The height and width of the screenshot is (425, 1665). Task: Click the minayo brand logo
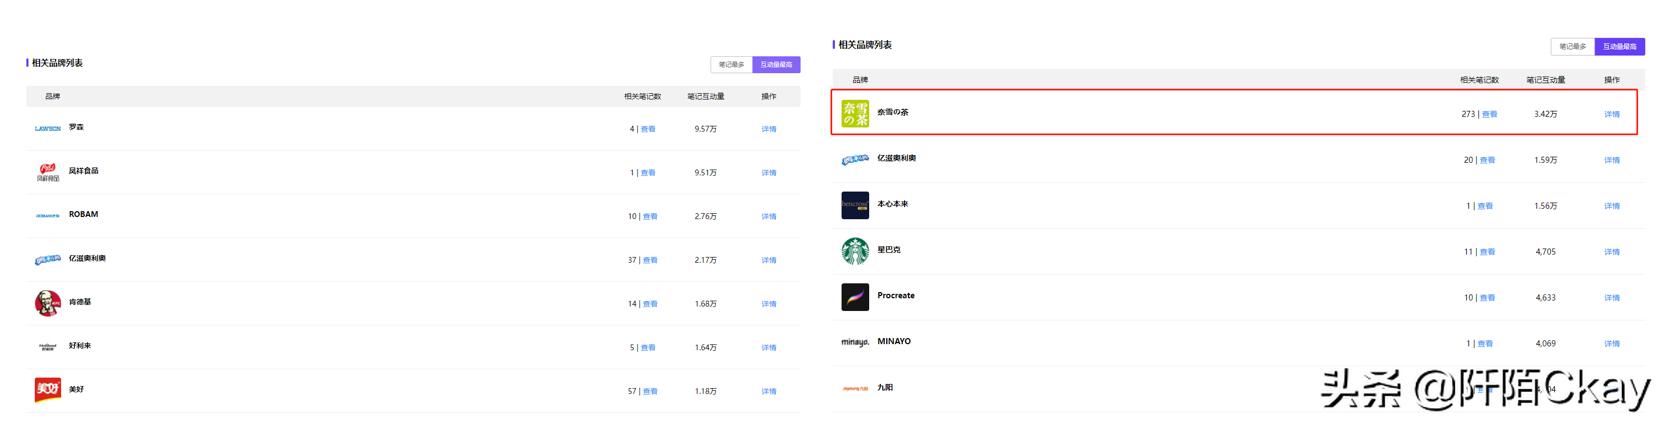pyautogui.click(x=855, y=342)
